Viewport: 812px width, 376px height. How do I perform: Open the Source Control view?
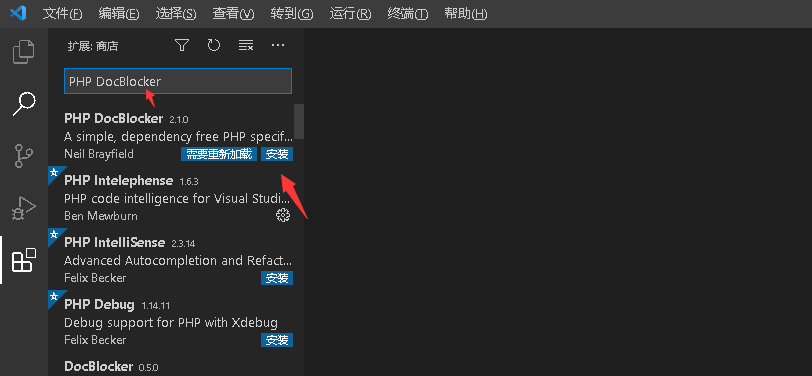click(24, 156)
